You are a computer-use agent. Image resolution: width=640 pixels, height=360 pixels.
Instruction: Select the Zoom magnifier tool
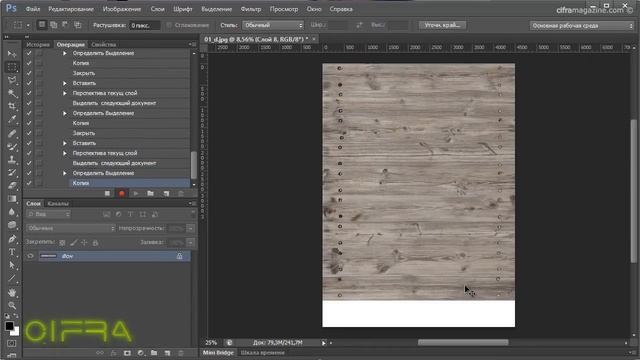pos(12,305)
